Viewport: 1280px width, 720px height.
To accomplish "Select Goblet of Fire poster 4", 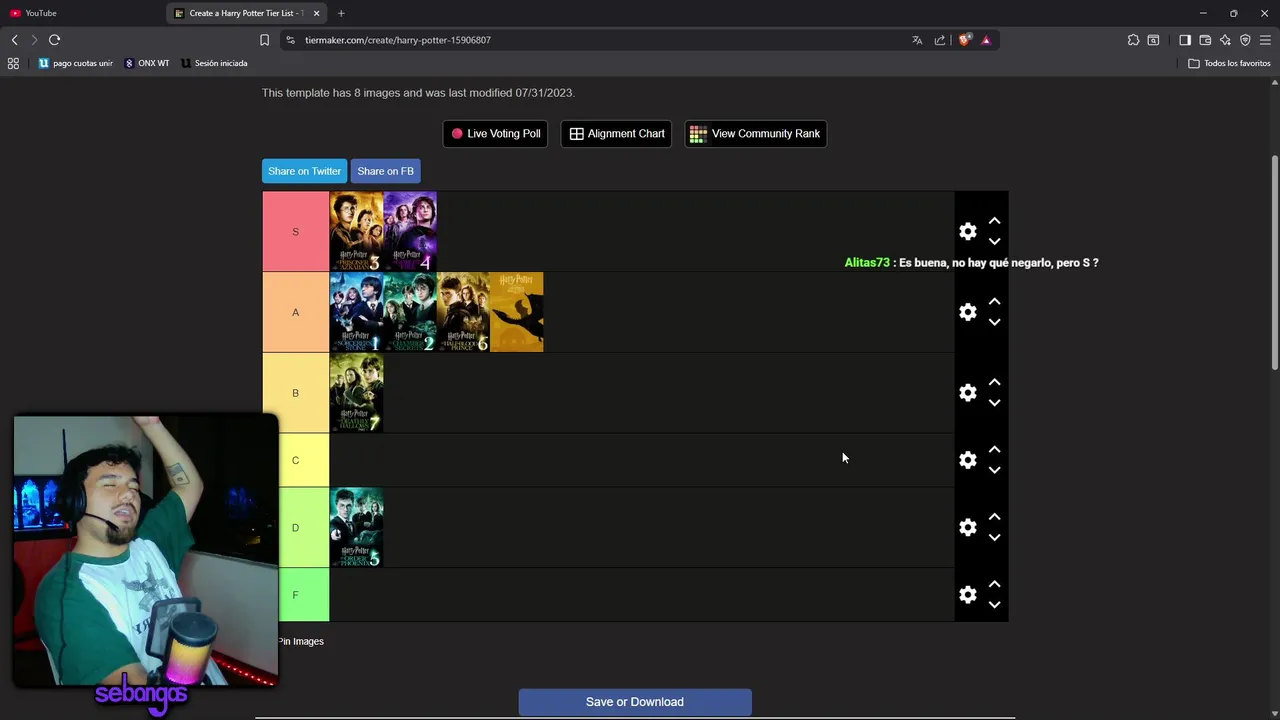I will 410,232.
